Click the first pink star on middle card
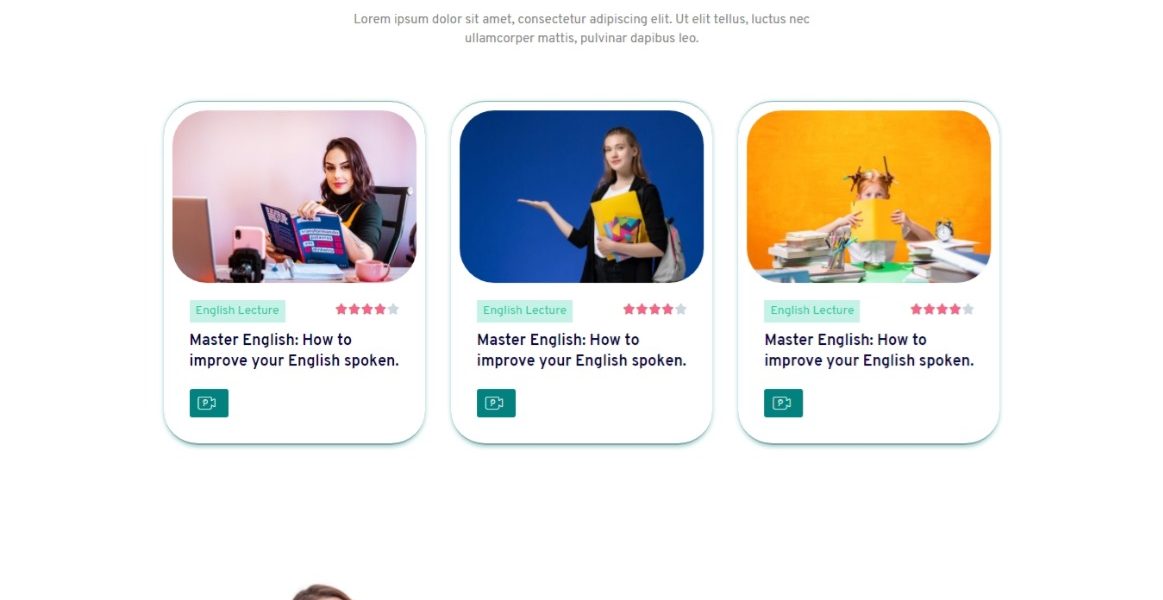1163x600 pixels. point(629,309)
